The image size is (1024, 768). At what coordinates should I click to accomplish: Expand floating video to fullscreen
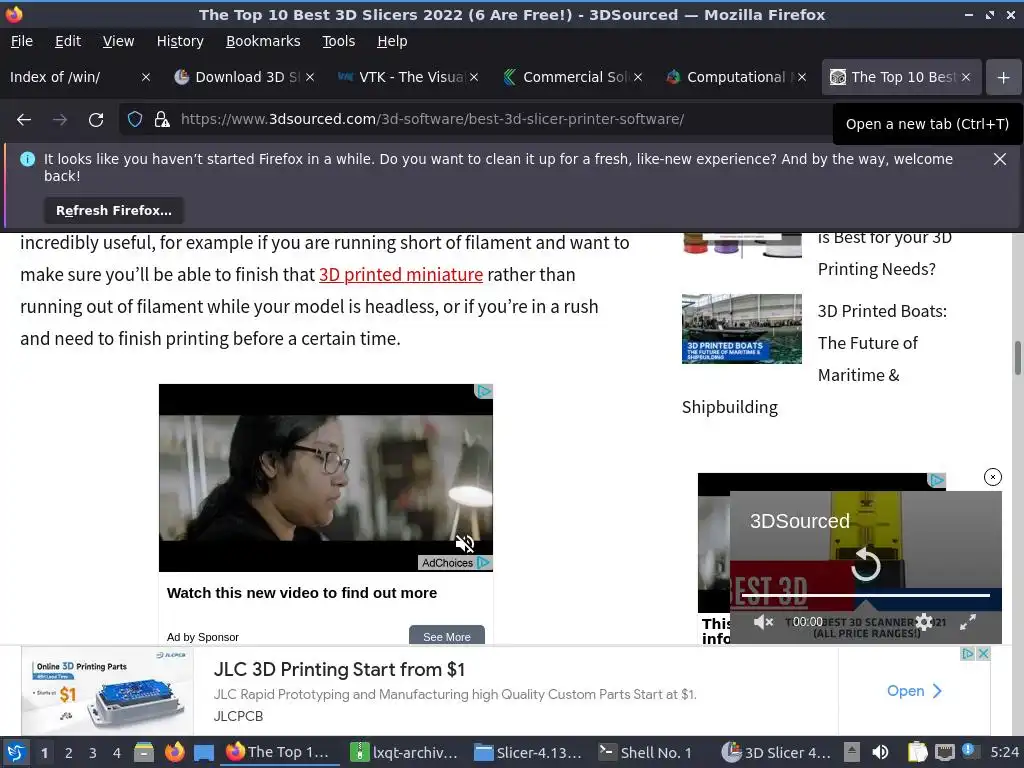click(968, 622)
